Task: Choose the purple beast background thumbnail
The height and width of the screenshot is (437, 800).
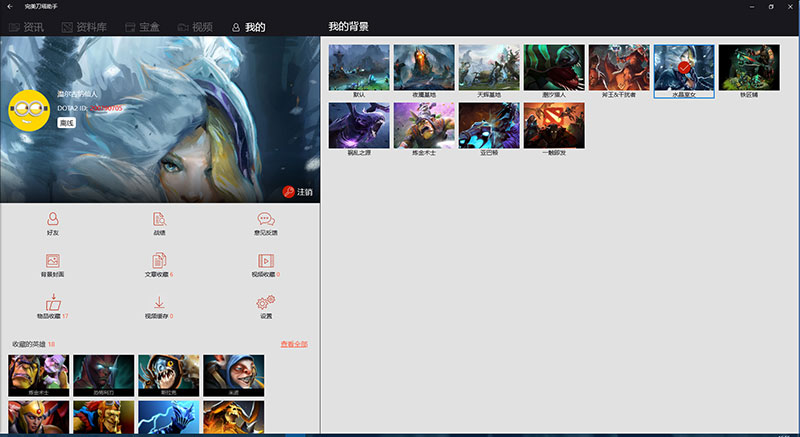Action: tap(359, 125)
